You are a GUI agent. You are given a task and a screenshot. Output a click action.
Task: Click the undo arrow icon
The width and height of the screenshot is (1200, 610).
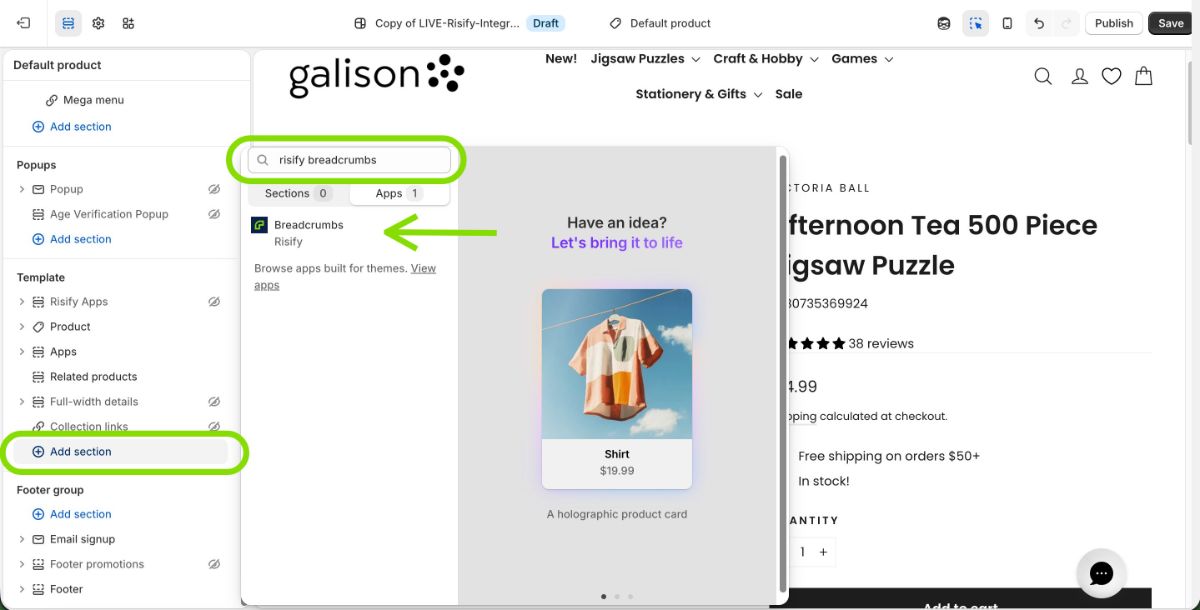click(x=1039, y=23)
